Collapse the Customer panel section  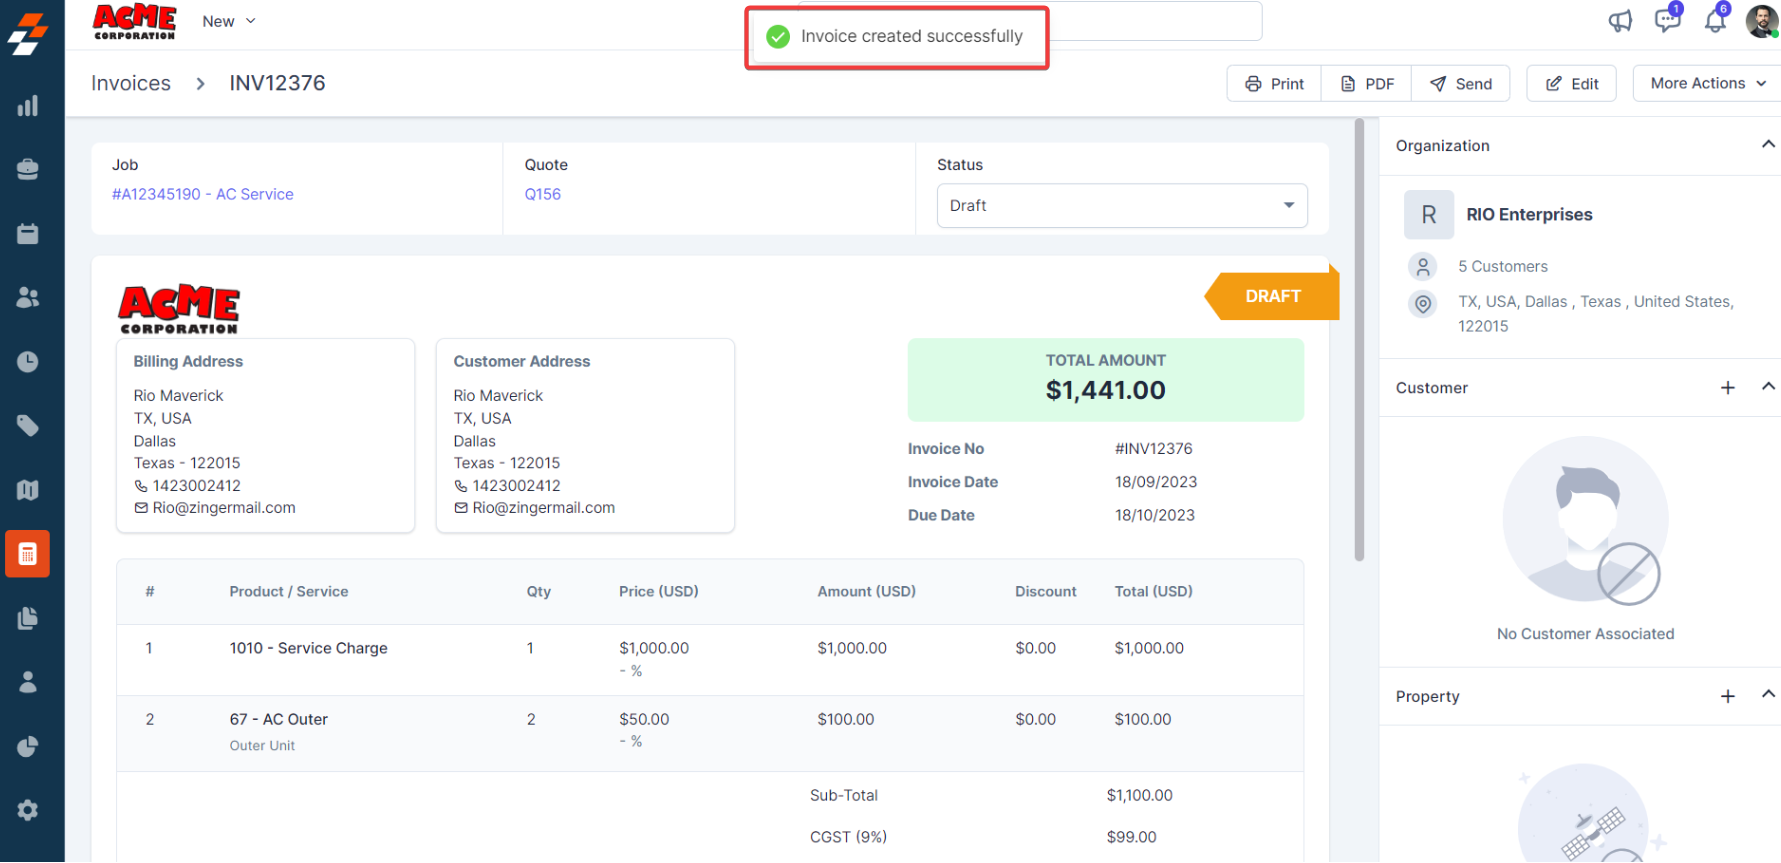point(1767,387)
